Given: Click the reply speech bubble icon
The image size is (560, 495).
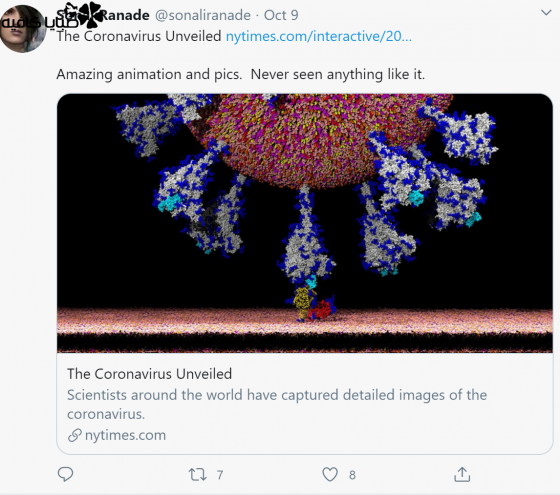Looking at the screenshot, I should (65, 474).
